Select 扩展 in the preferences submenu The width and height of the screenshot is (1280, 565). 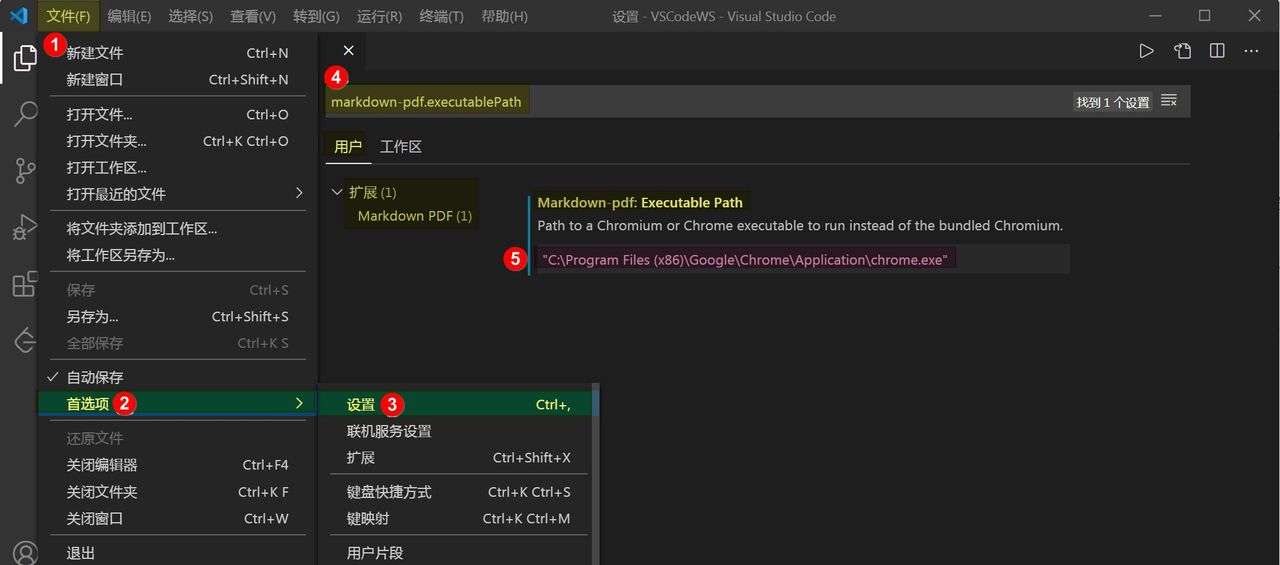(x=454, y=457)
